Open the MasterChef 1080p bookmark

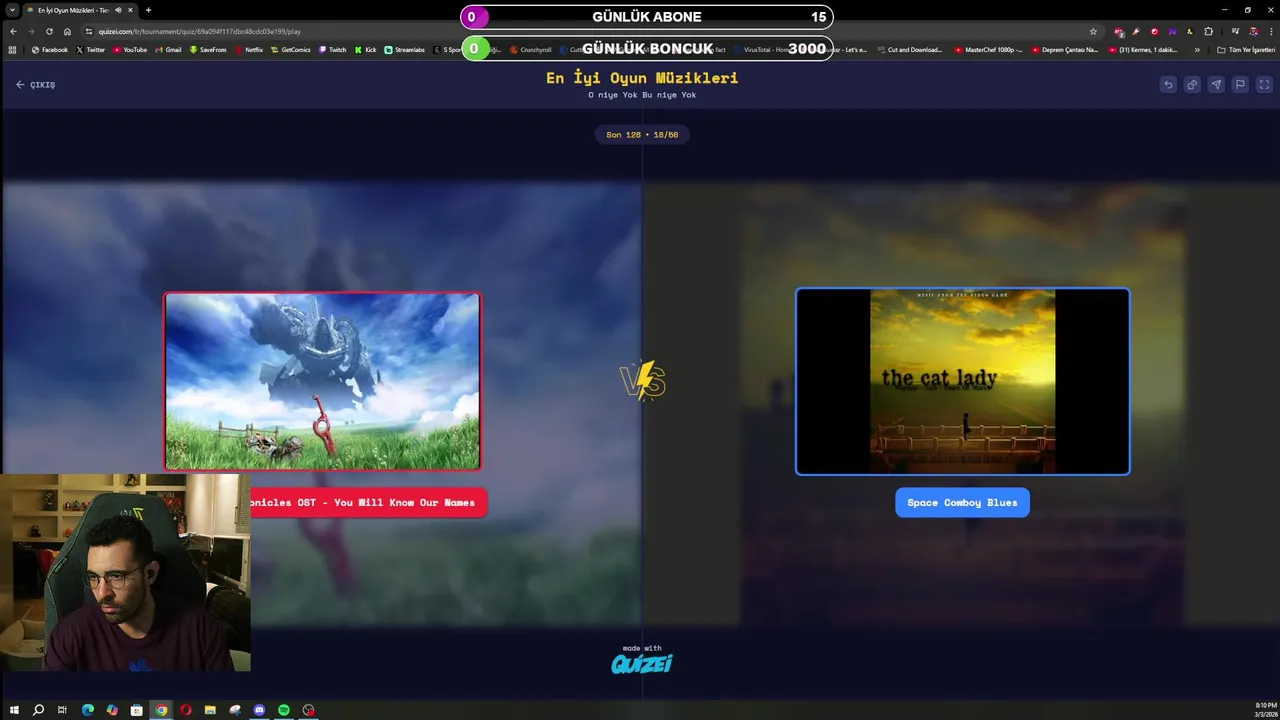tap(988, 49)
